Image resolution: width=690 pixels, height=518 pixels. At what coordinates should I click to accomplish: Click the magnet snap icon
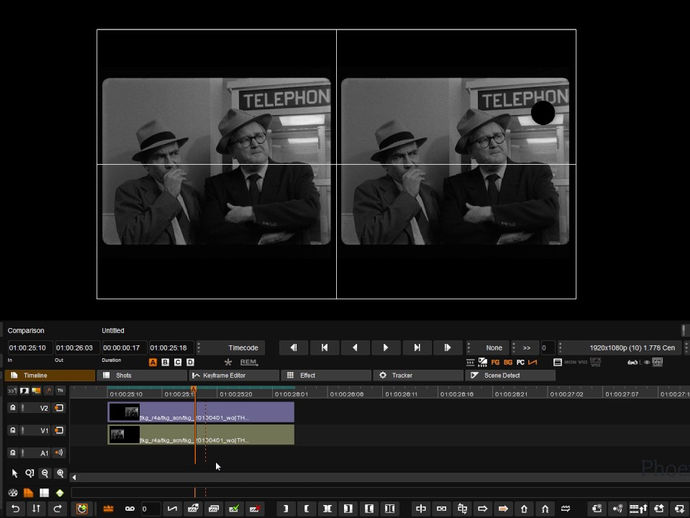(x=545, y=509)
